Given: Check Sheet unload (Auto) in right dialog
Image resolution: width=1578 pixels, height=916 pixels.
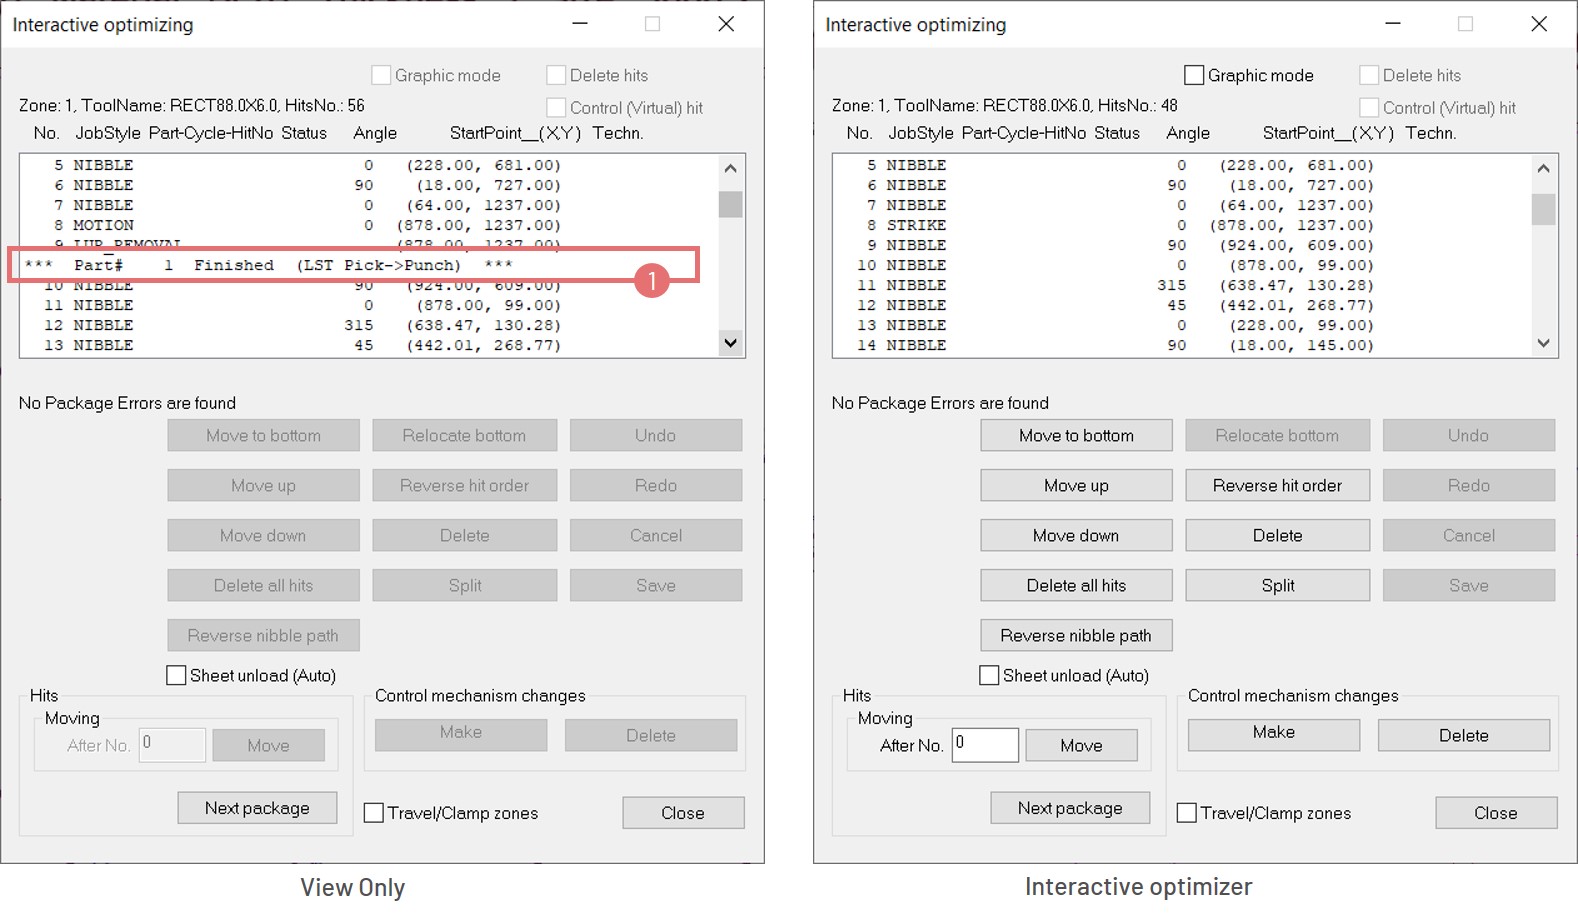Looking at the screenshot, I should 989,675.
